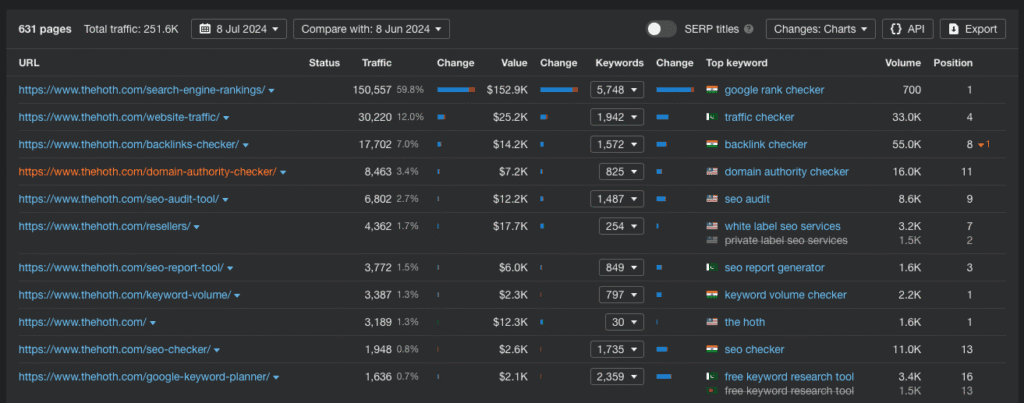Click the India flag next to seo checker
This screenshot has height=403, width=1024.
click(712, 349)
